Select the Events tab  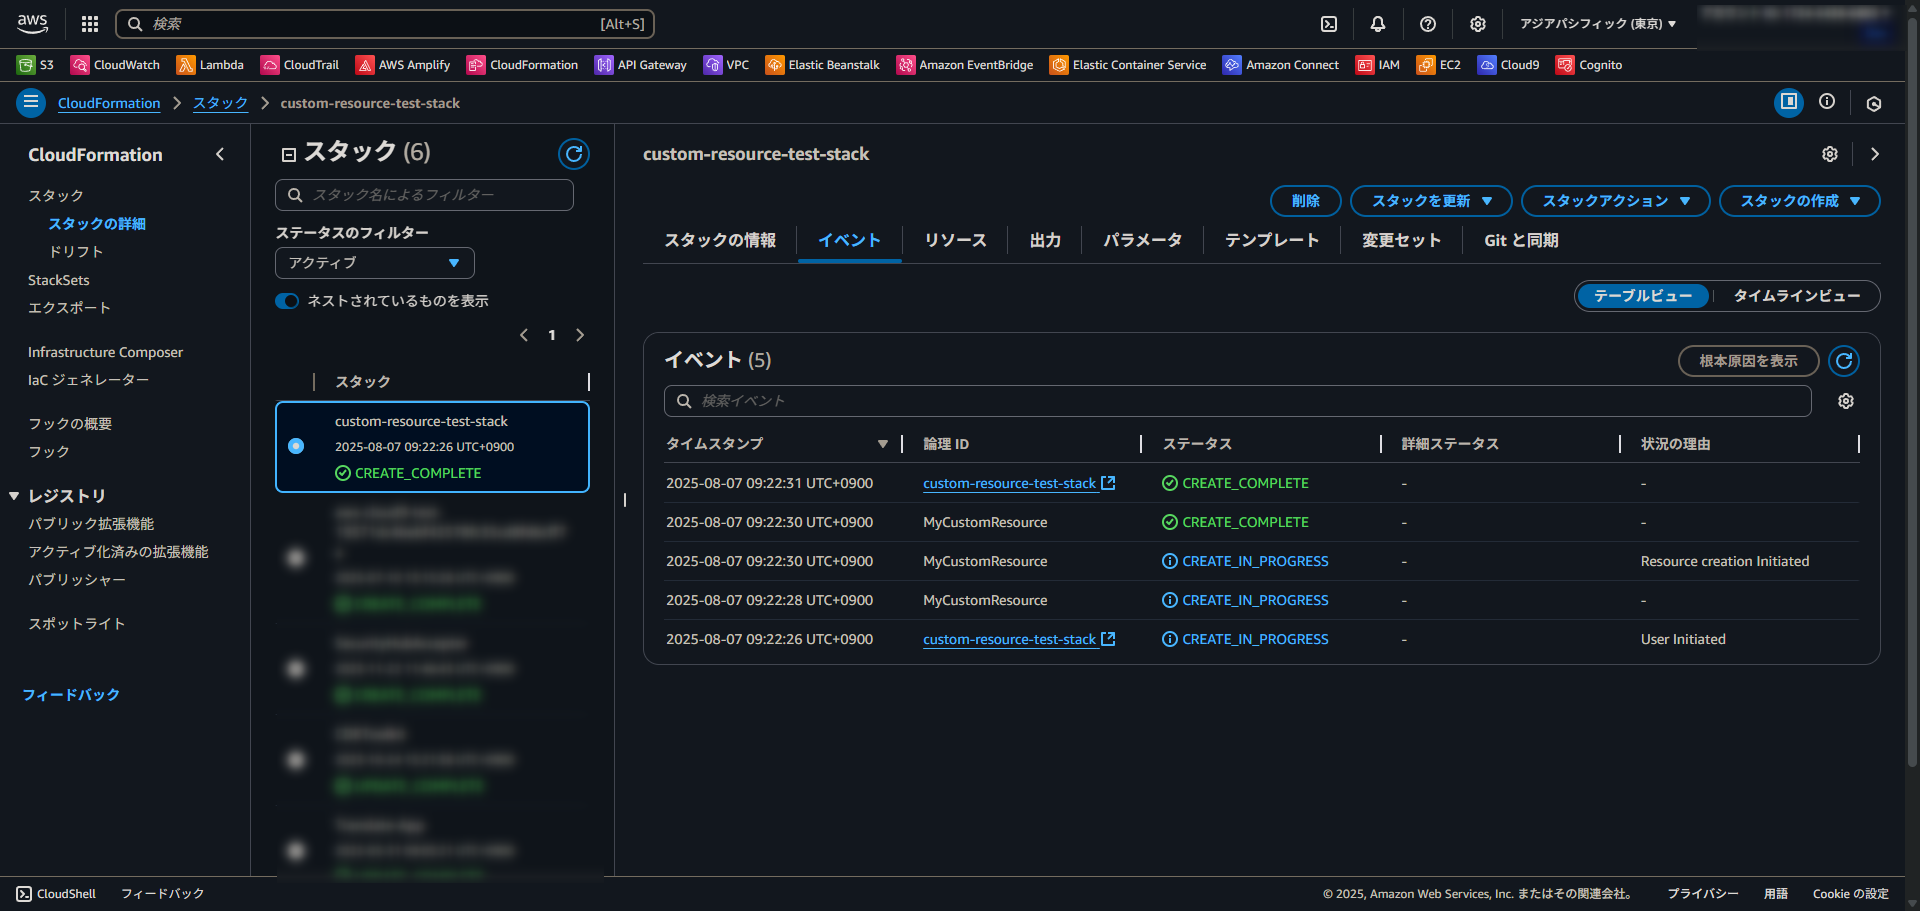849,240
